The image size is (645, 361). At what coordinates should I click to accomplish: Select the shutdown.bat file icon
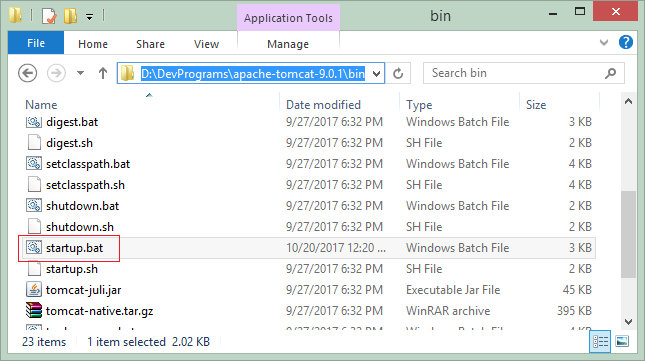[34, 206]
